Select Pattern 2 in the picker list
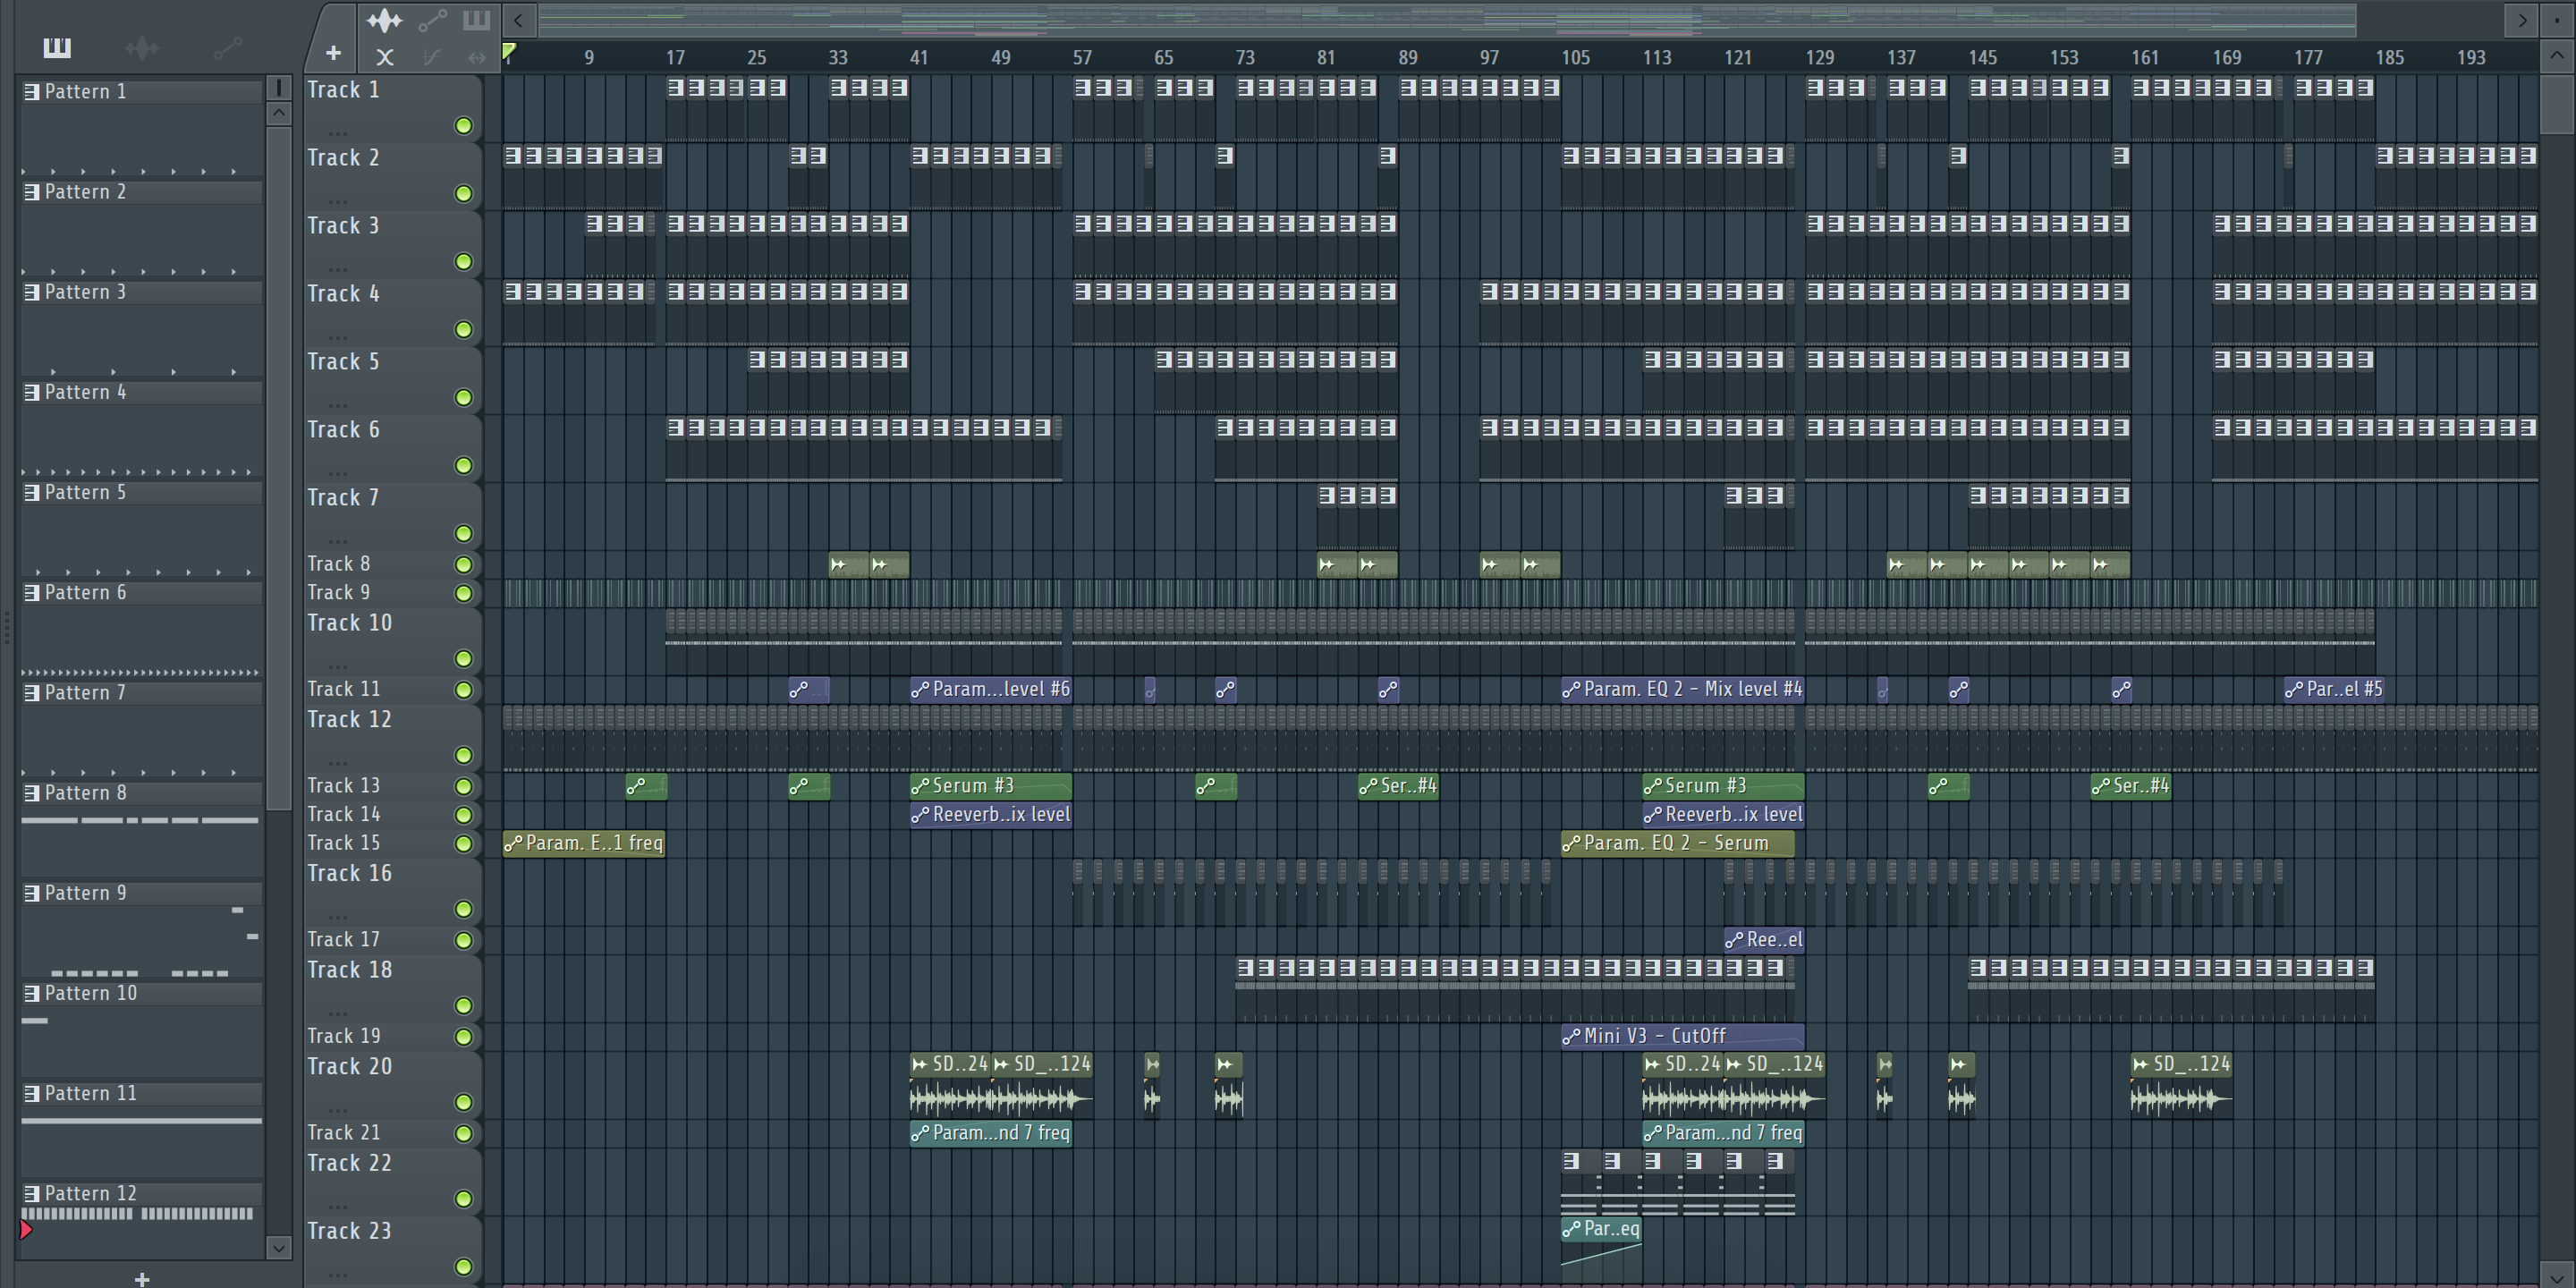This screenshot has height=1288, width=2576. [141, 192]
